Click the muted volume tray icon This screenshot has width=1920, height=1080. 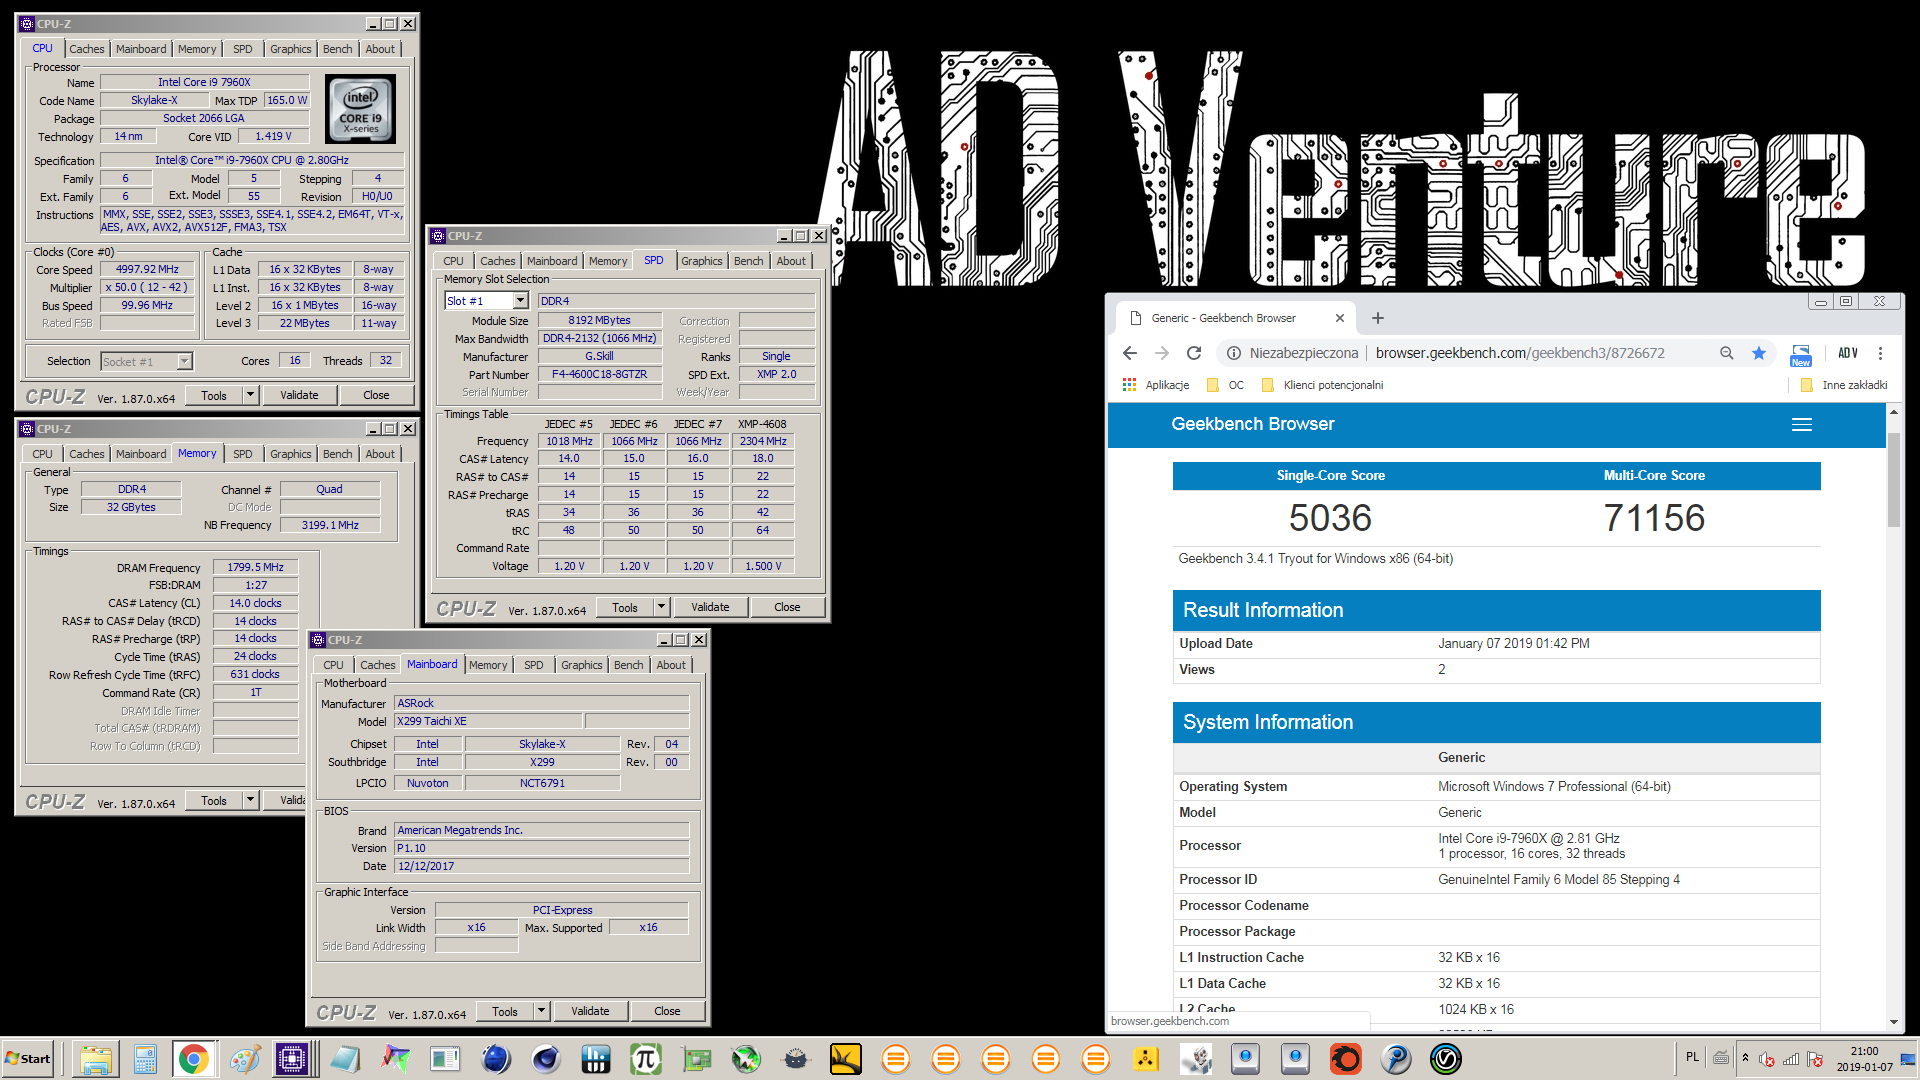(1767, 1059)
